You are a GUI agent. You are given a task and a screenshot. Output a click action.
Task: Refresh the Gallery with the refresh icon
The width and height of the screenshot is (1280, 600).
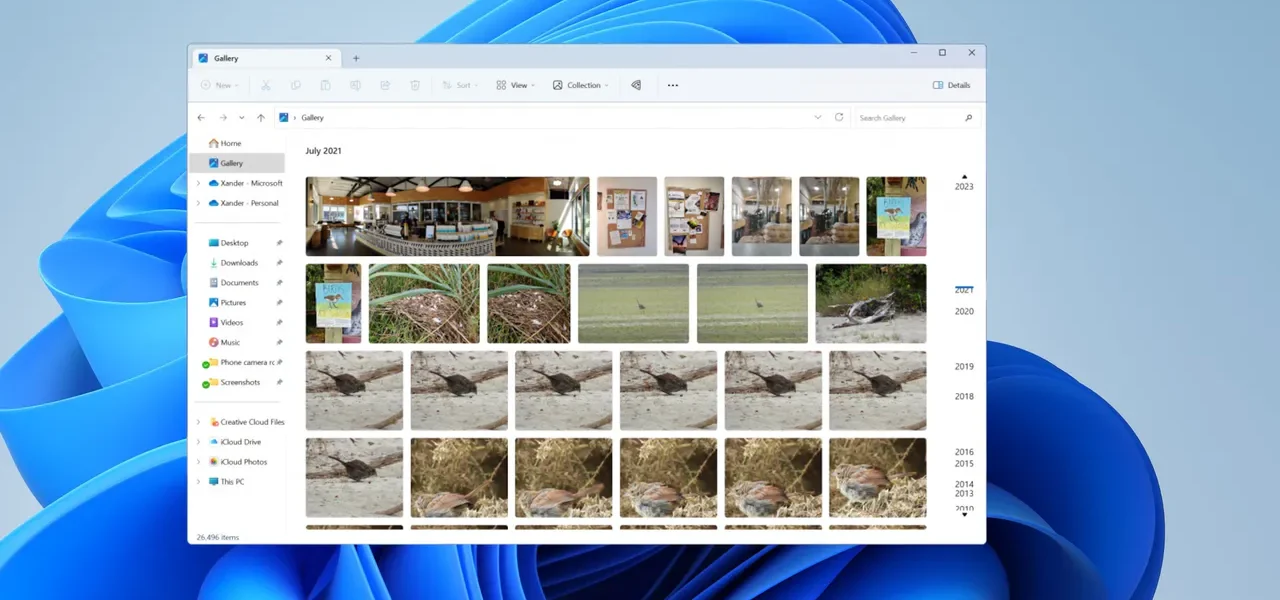click(x=839, y=117)
